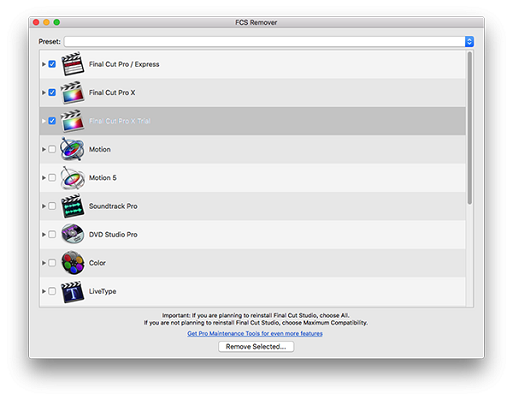Viewport: 513px width, 400px height.
Task: Click the Final Cut Pro / Express clapperboard icon
Action: tap(72, 64)
